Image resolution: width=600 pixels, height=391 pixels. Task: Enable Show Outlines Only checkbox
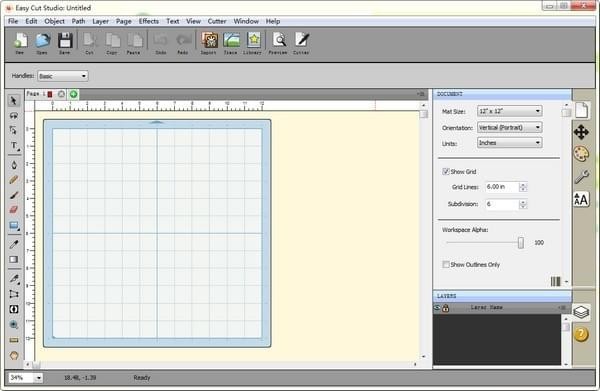(x=445, y=264)
